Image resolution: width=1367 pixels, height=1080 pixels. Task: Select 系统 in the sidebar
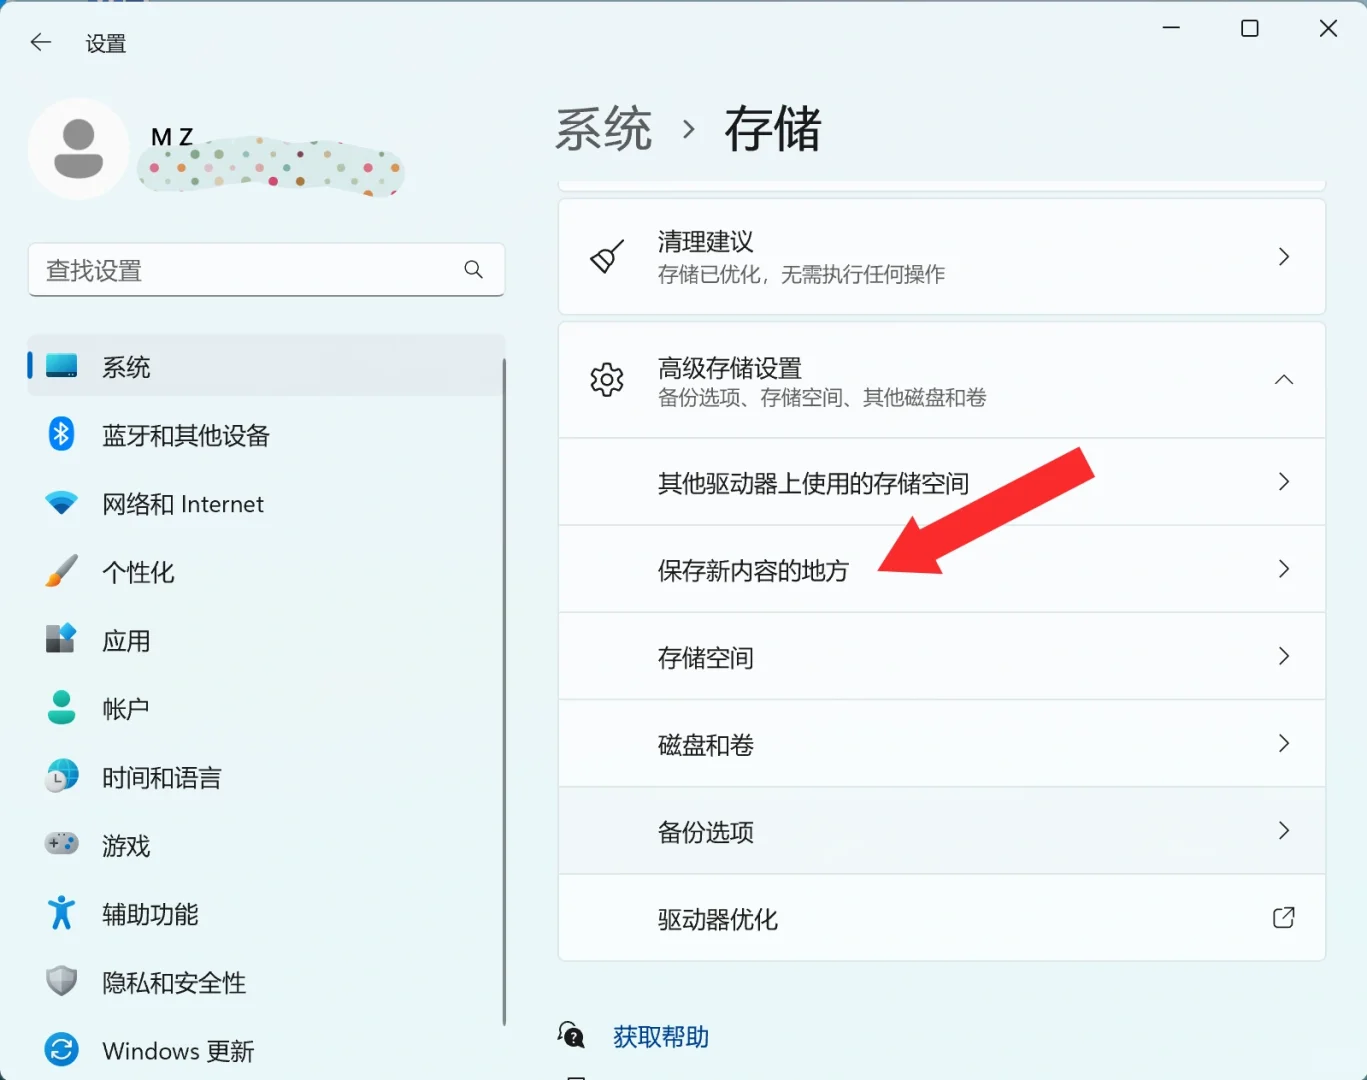pos(266,366)
